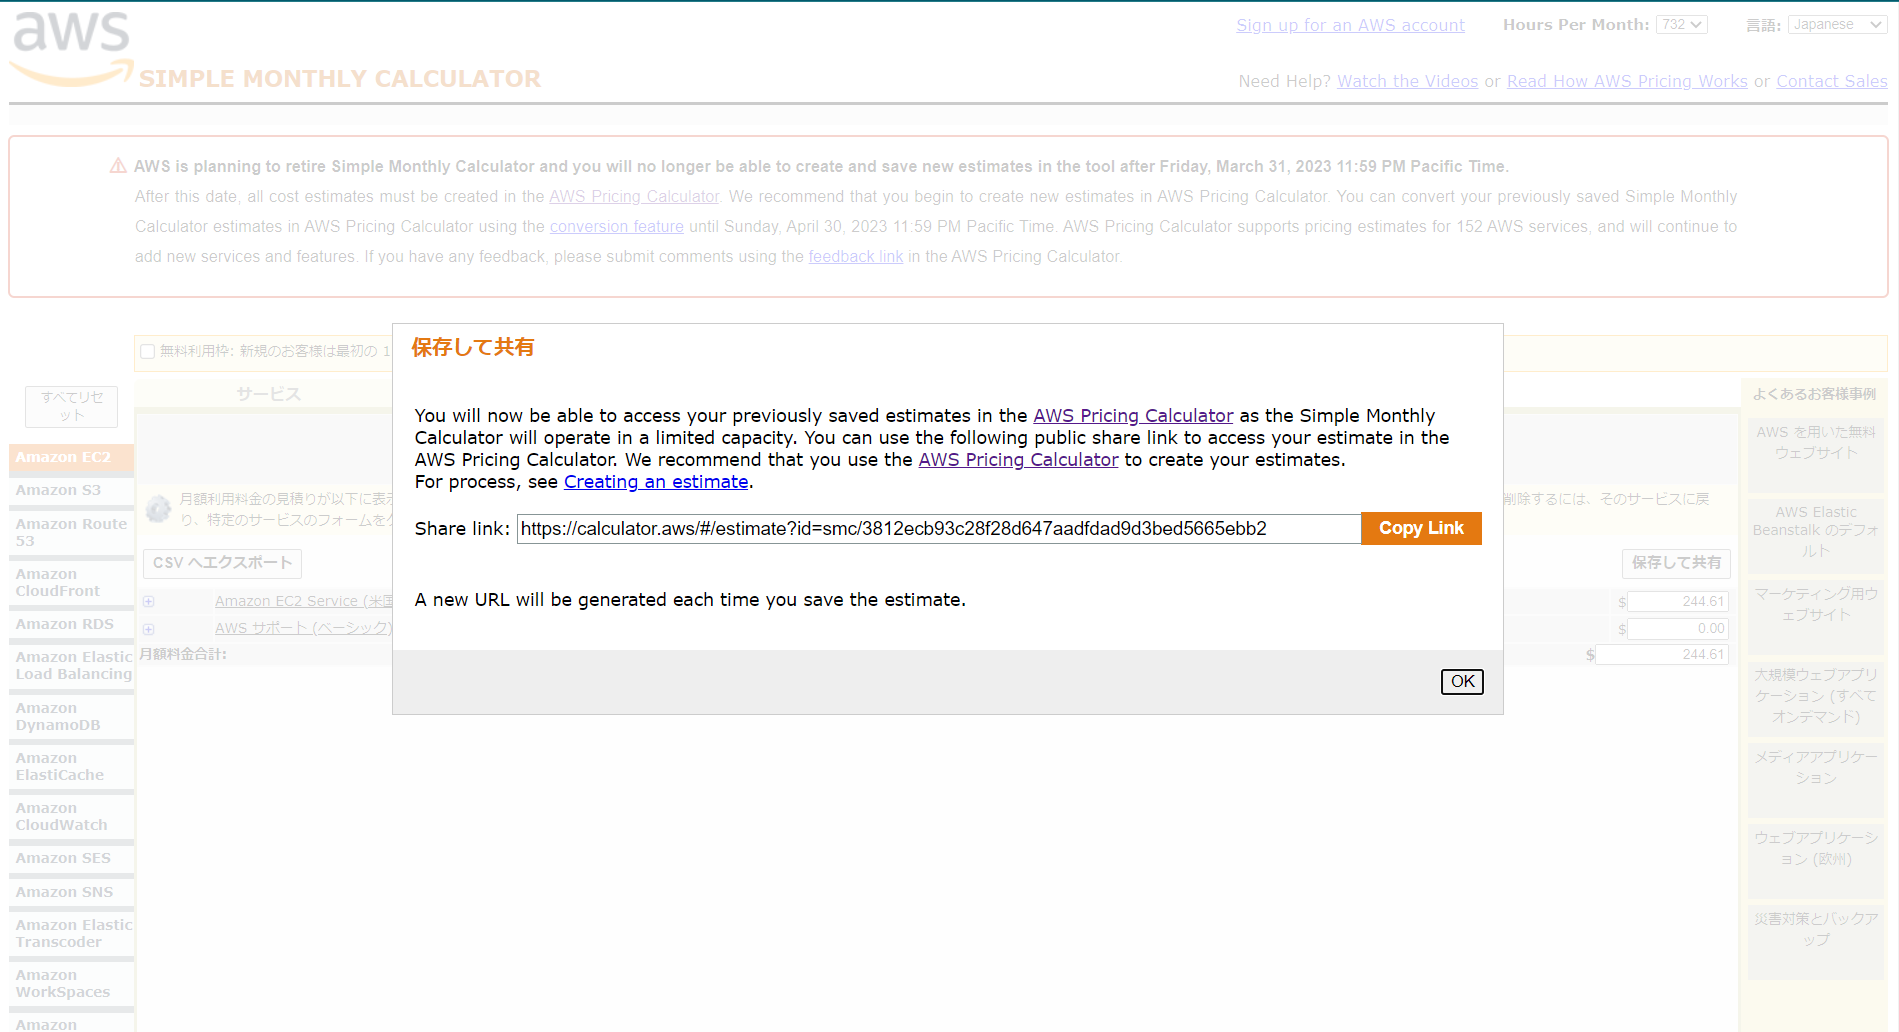The width and height of the screenshot is (1899, 1032).
Task: Click the すべてリセット button
Action: (x=70, y=406)
